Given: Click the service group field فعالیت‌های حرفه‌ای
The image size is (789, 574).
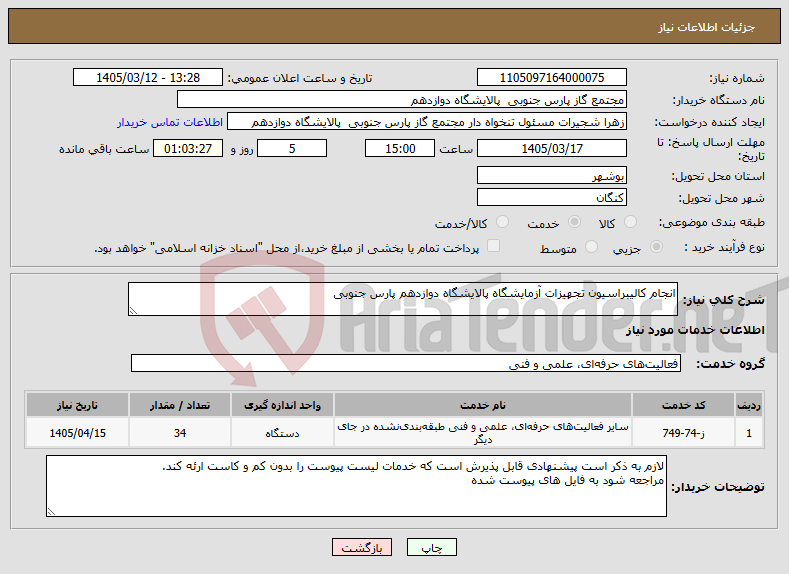Looking at the screenshot, I should pyautogui.click(x=406, y=363).
